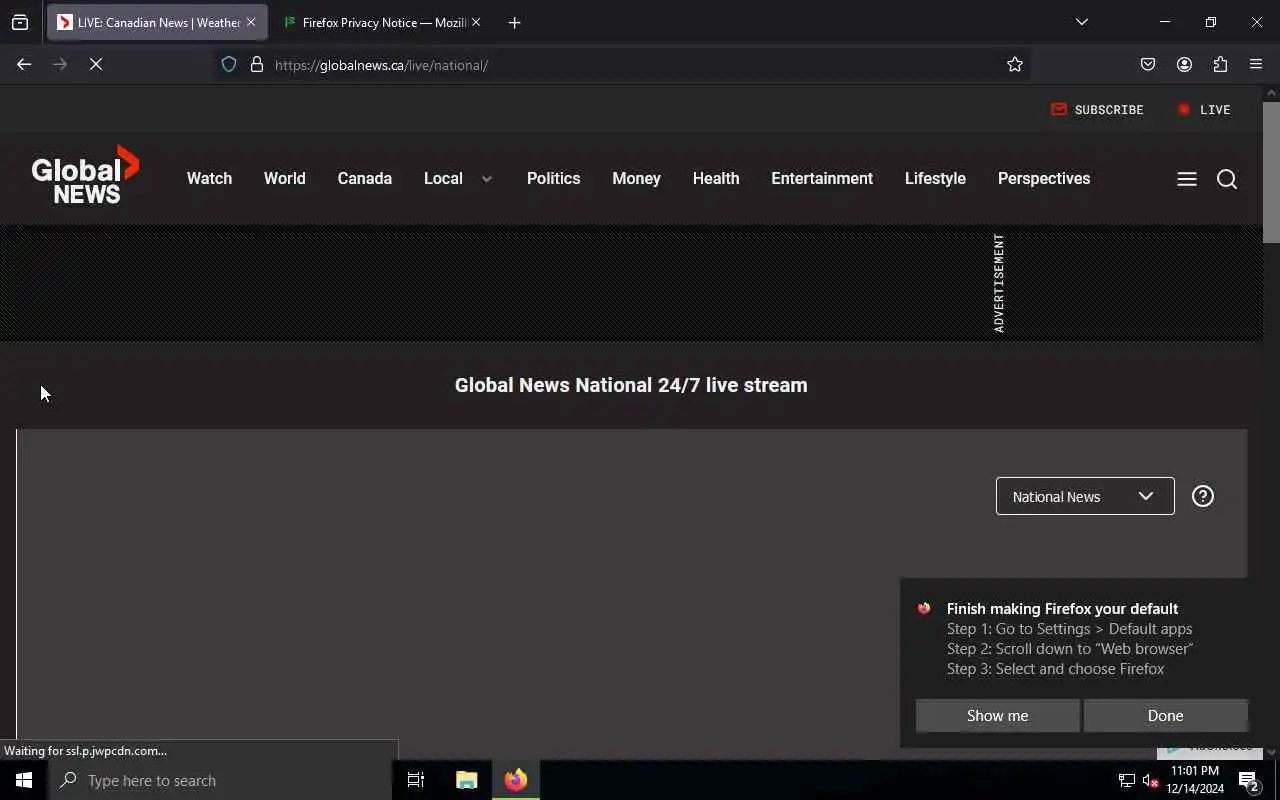Click the Firefox taskbar icon

coord(516,780)
